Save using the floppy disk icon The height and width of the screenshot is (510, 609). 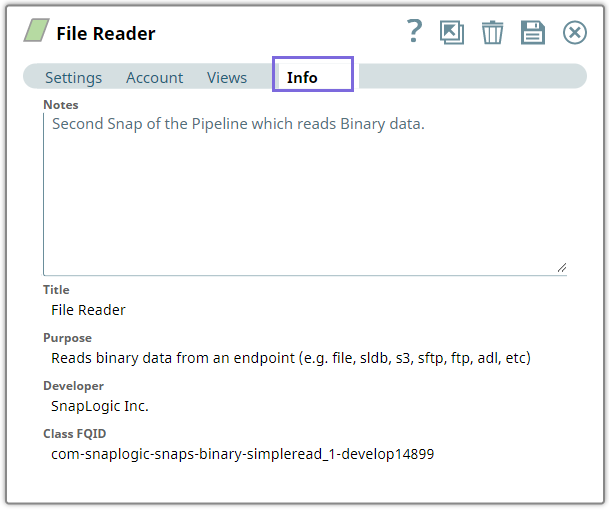[x=533, y=32]
